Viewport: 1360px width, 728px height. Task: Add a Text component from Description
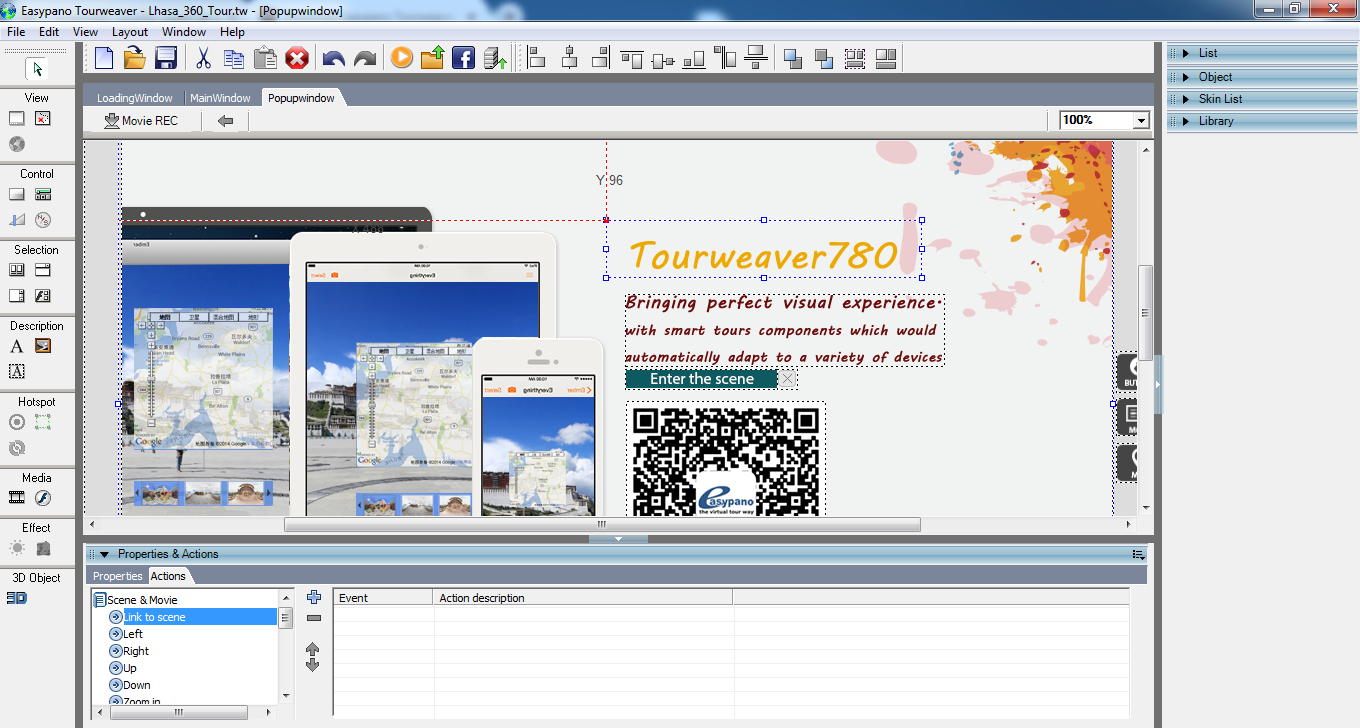click(17, 346)
